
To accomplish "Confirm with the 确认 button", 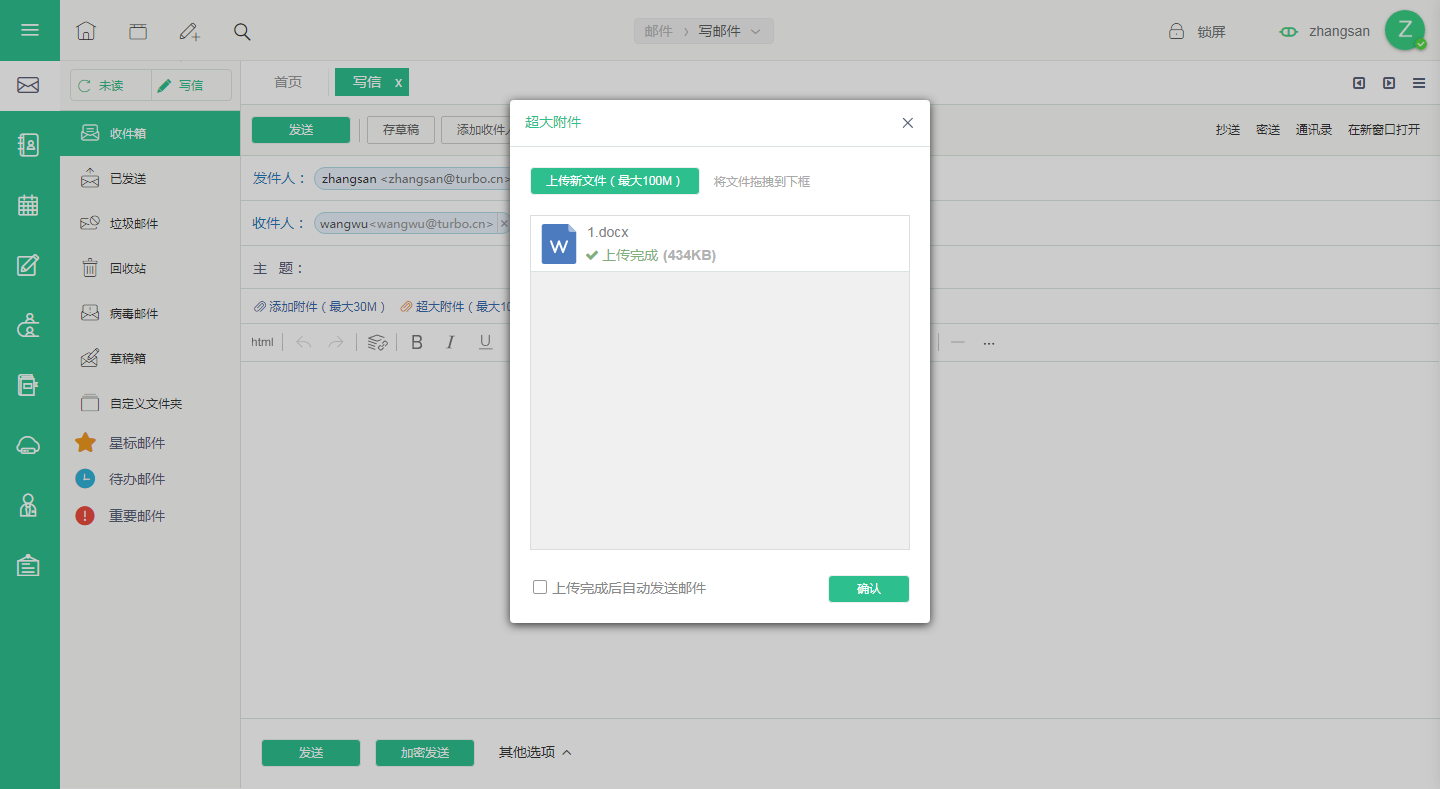I will (x=869, y=589).
